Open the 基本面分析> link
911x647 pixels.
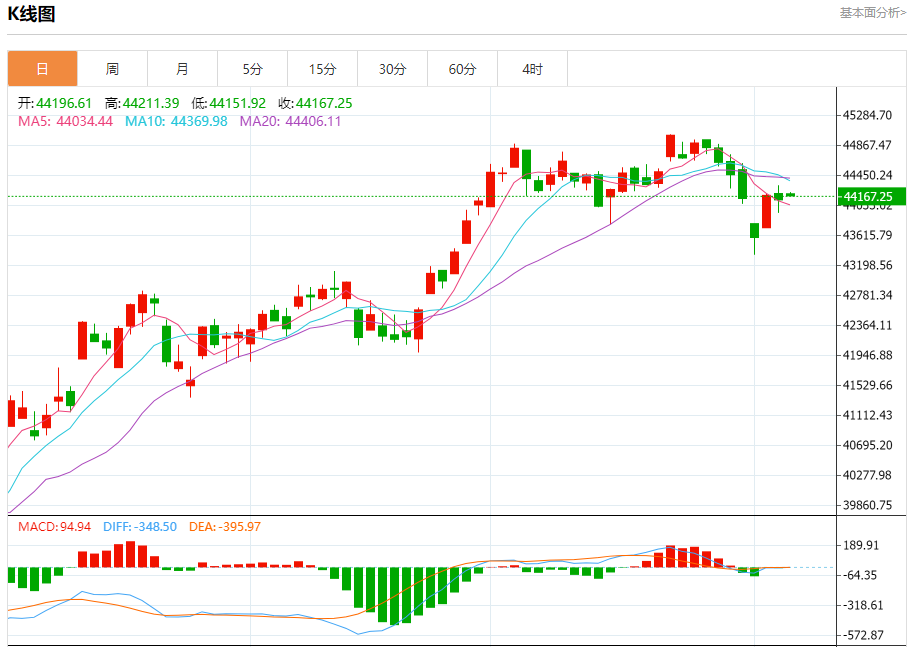pos(872,13)
